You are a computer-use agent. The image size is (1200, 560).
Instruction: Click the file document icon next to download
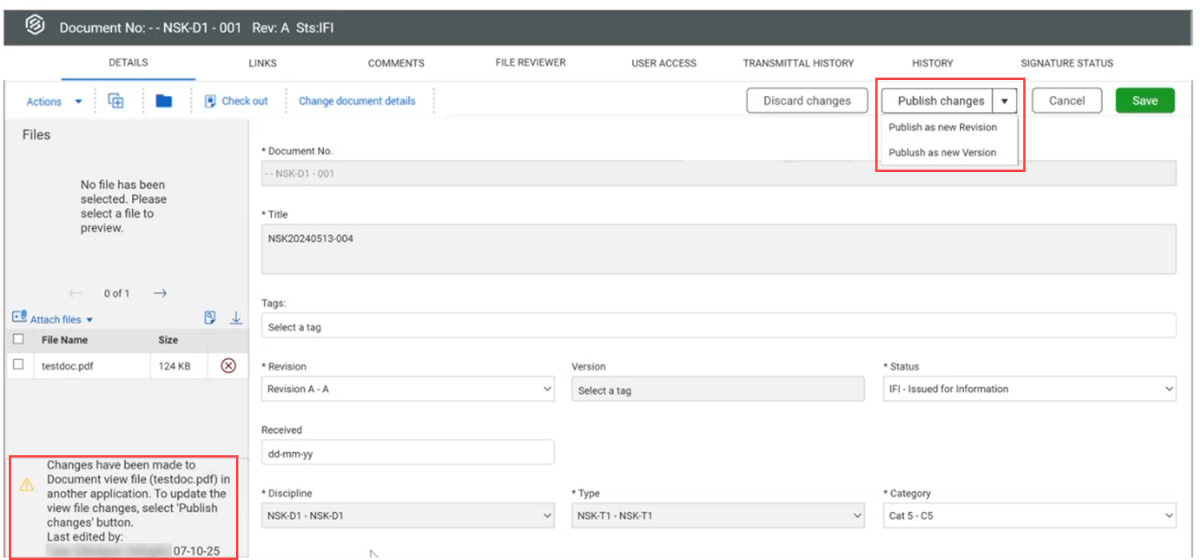(x=210, y=318)
